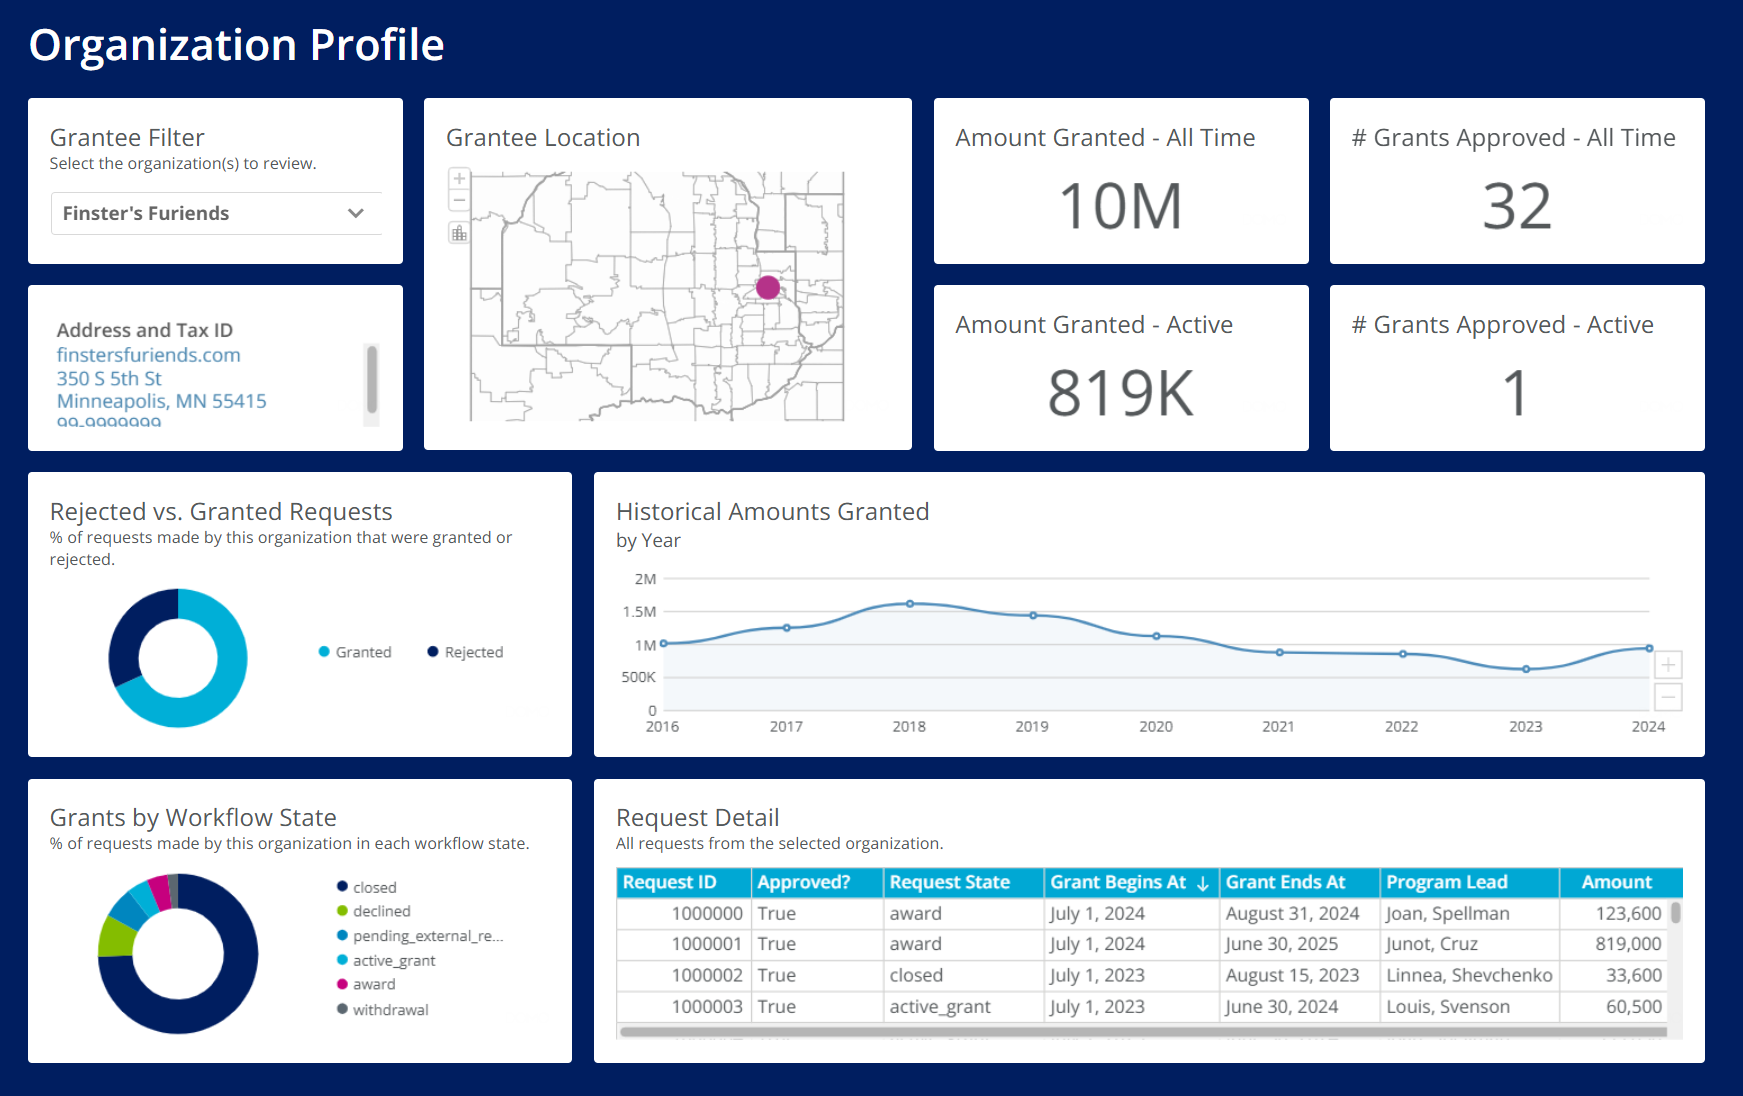Open the Grantee Filter dropdown
Viewport: 1743px width, 1096px height.
216,213
